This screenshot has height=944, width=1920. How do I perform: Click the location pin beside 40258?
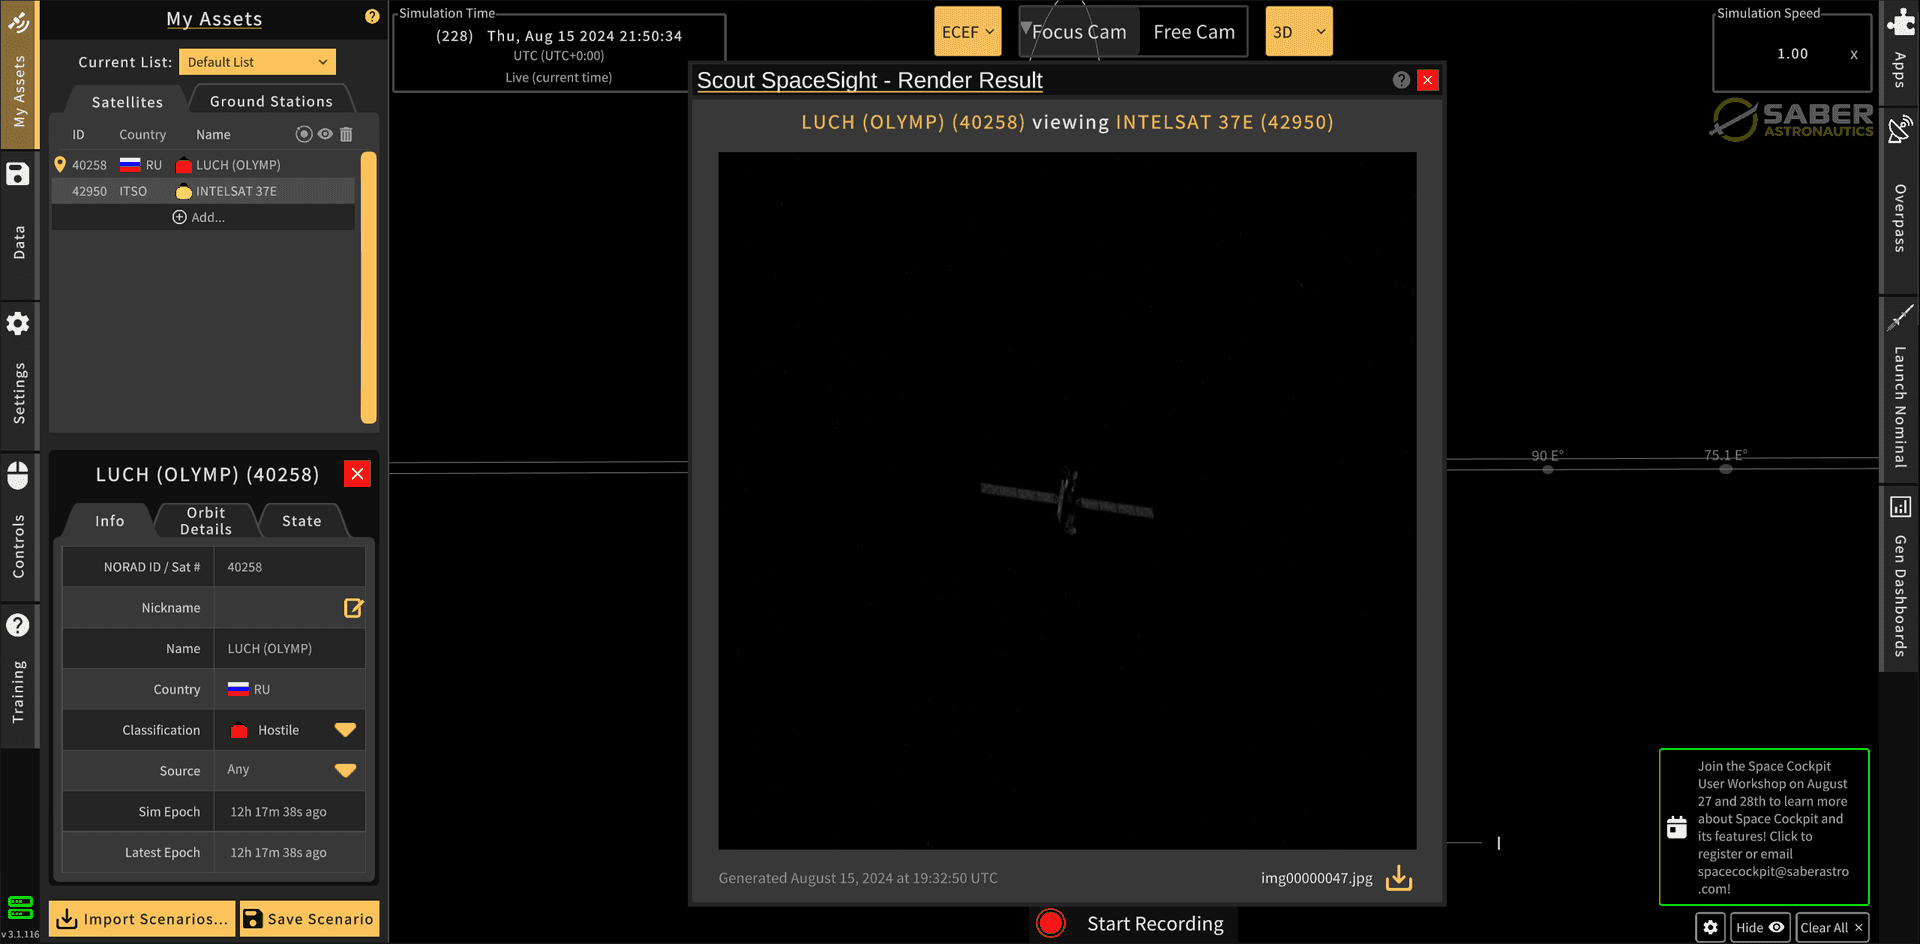tap(60, 164)
